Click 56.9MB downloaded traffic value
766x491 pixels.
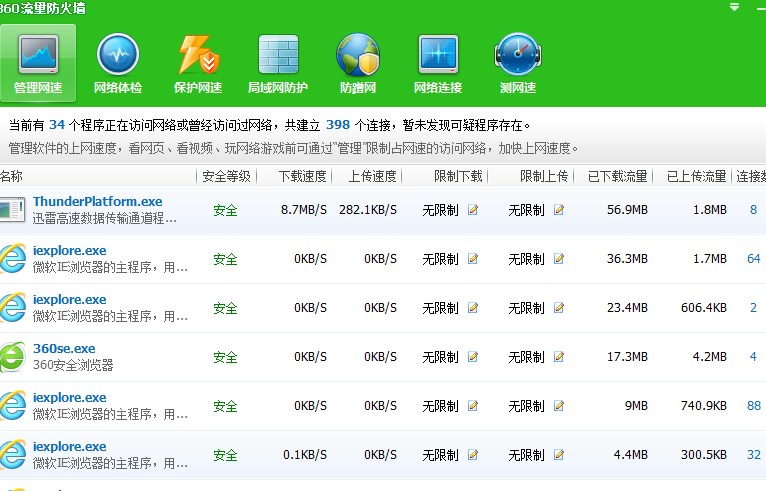(x=627, y=210)
